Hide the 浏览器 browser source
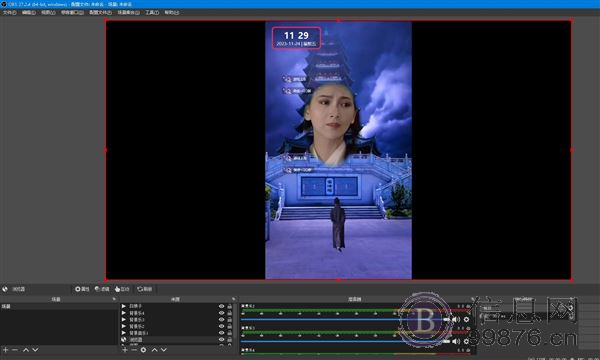The height and width of the screenshot is (360, 600). [x=221, y=339]
